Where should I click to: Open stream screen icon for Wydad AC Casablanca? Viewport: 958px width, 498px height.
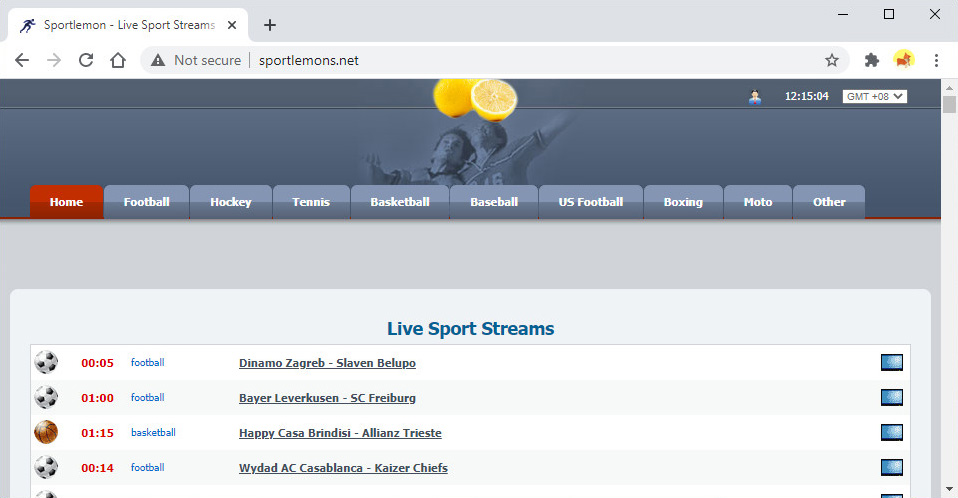[x=892, y=467]
